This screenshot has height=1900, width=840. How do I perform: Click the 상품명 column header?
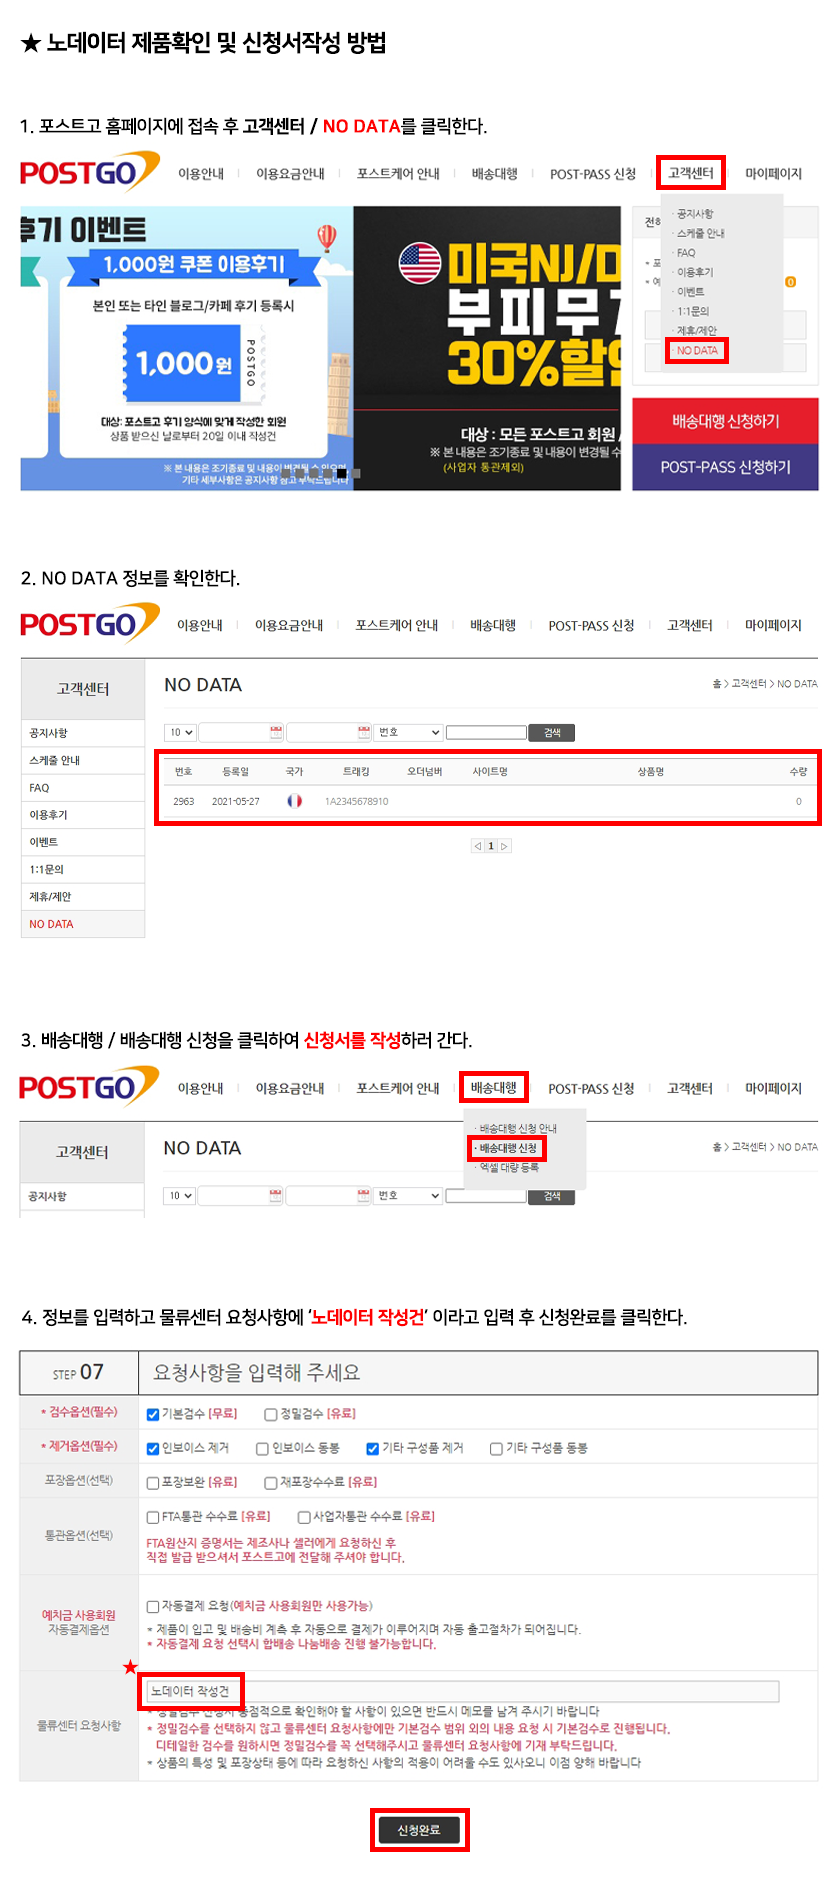click(x=651, y=772)
